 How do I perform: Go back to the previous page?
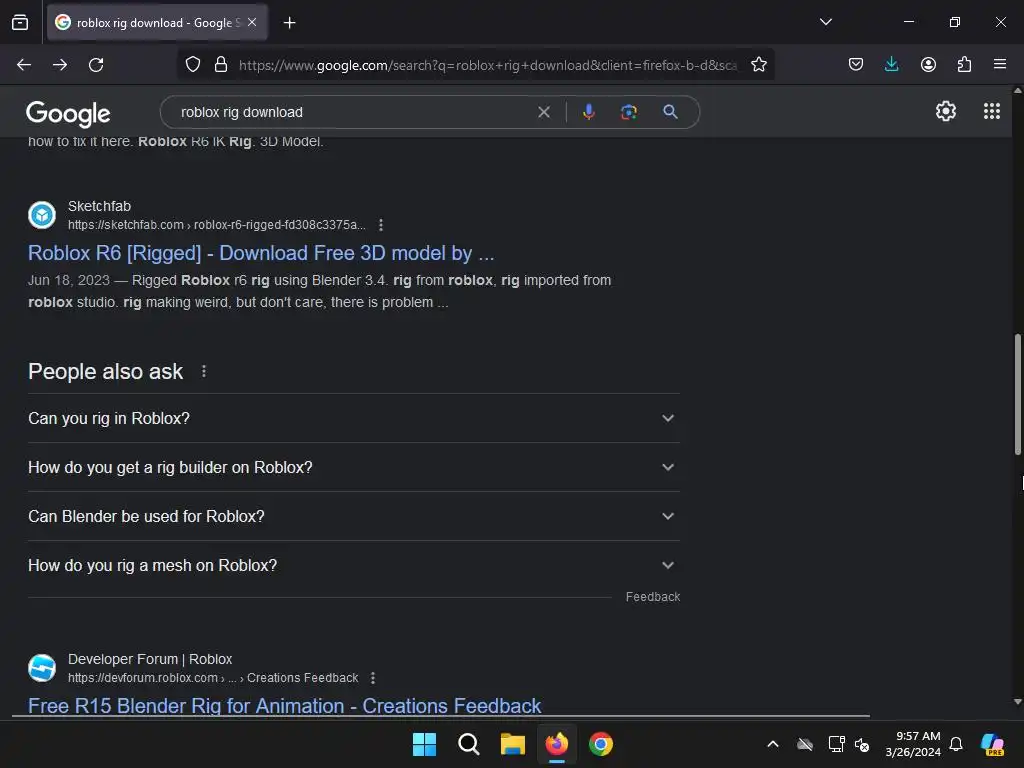click(x=24, y=65)
